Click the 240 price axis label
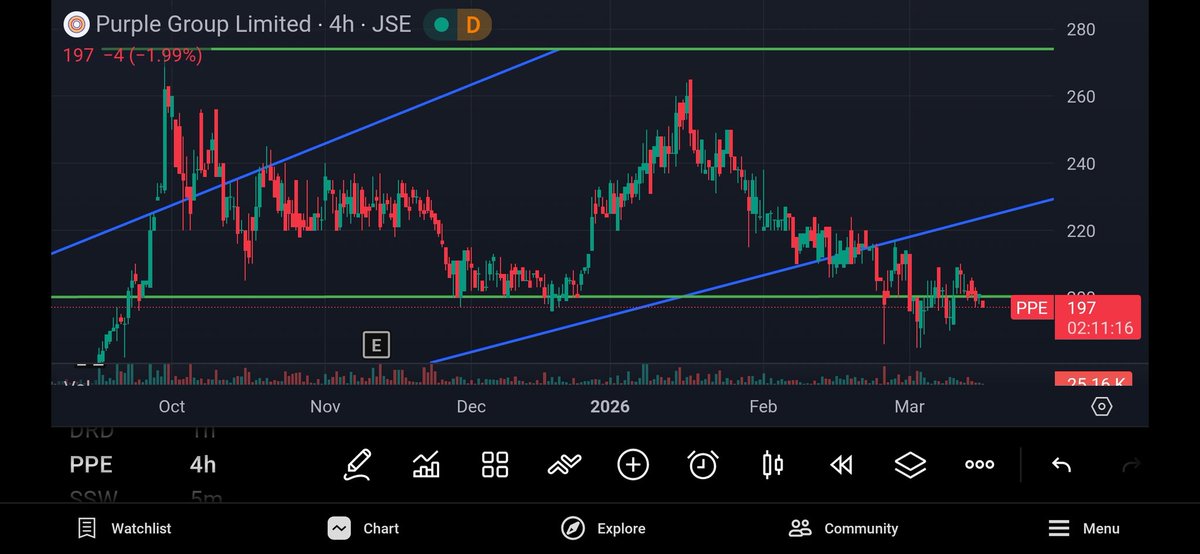Viewport: 1200px width, 554px height. click(x=1081, y=164)
